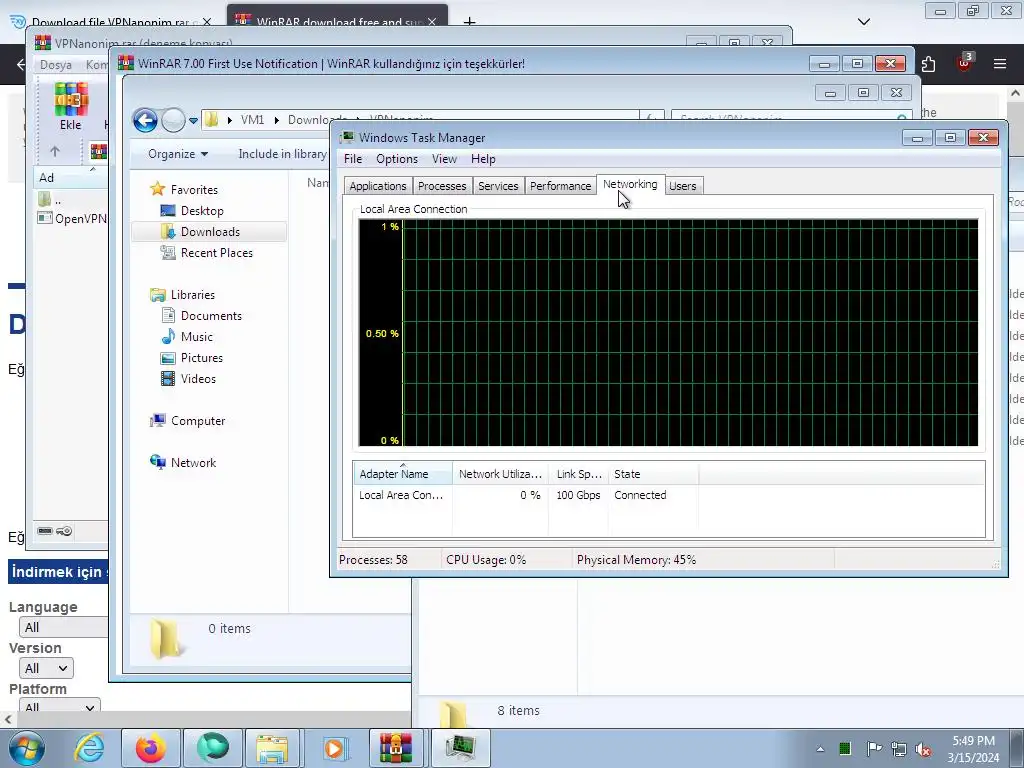The image size is (1024, 768).
Task: Click the State column header
Action: (653, 473)
